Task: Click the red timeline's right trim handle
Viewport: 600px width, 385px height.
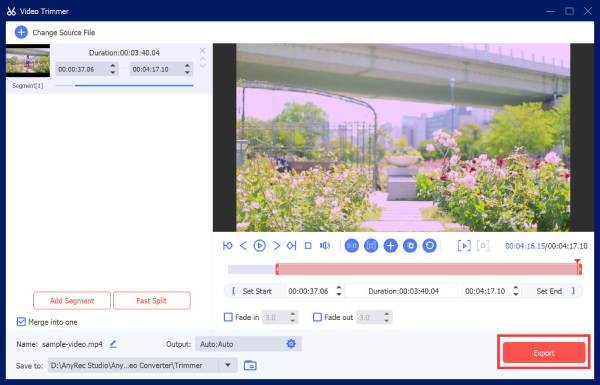Action: click(x=580, y=269)
